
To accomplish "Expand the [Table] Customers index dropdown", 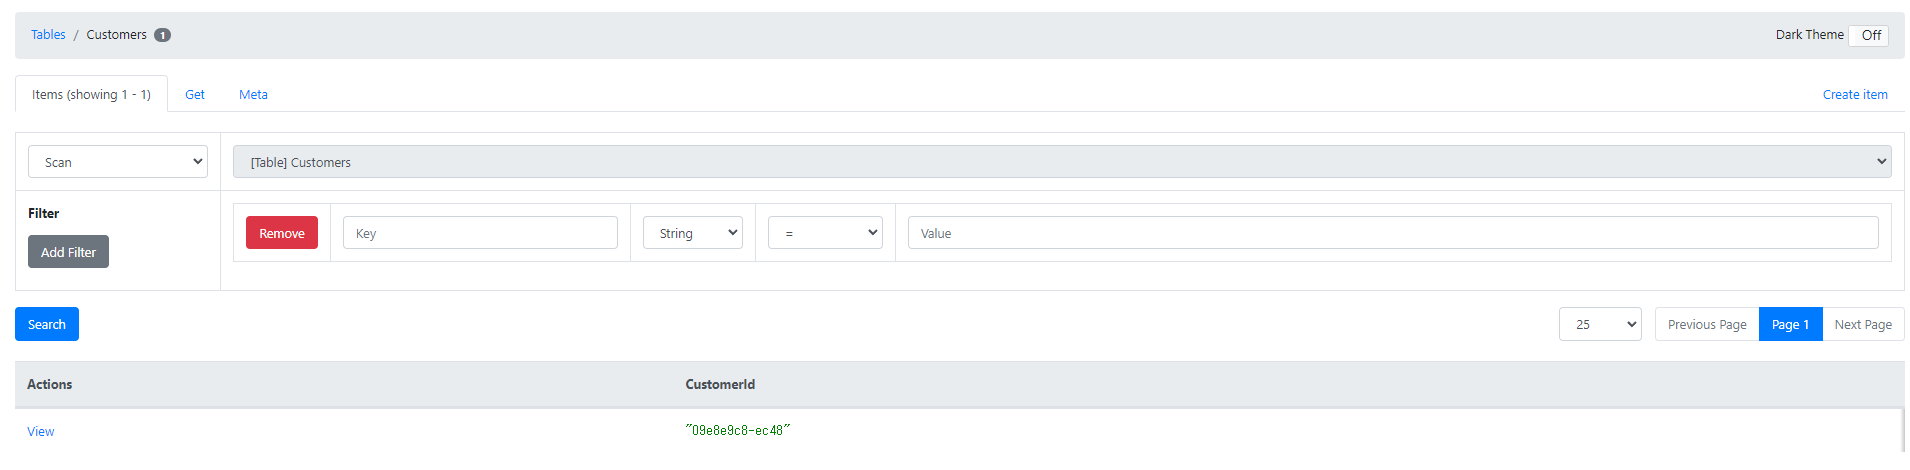I will pos(1062,162).
